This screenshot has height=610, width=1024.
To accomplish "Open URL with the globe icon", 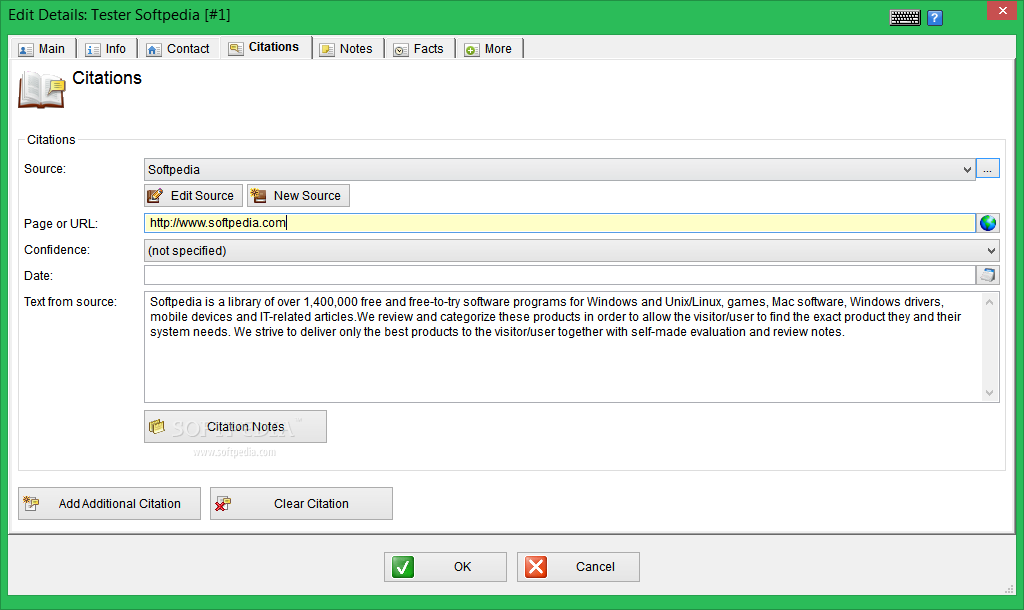I will click(x=988, y=223).
